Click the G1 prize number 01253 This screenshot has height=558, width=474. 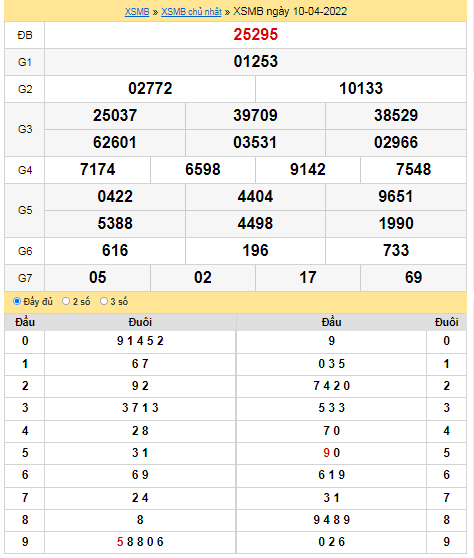(x=256, y=62)
